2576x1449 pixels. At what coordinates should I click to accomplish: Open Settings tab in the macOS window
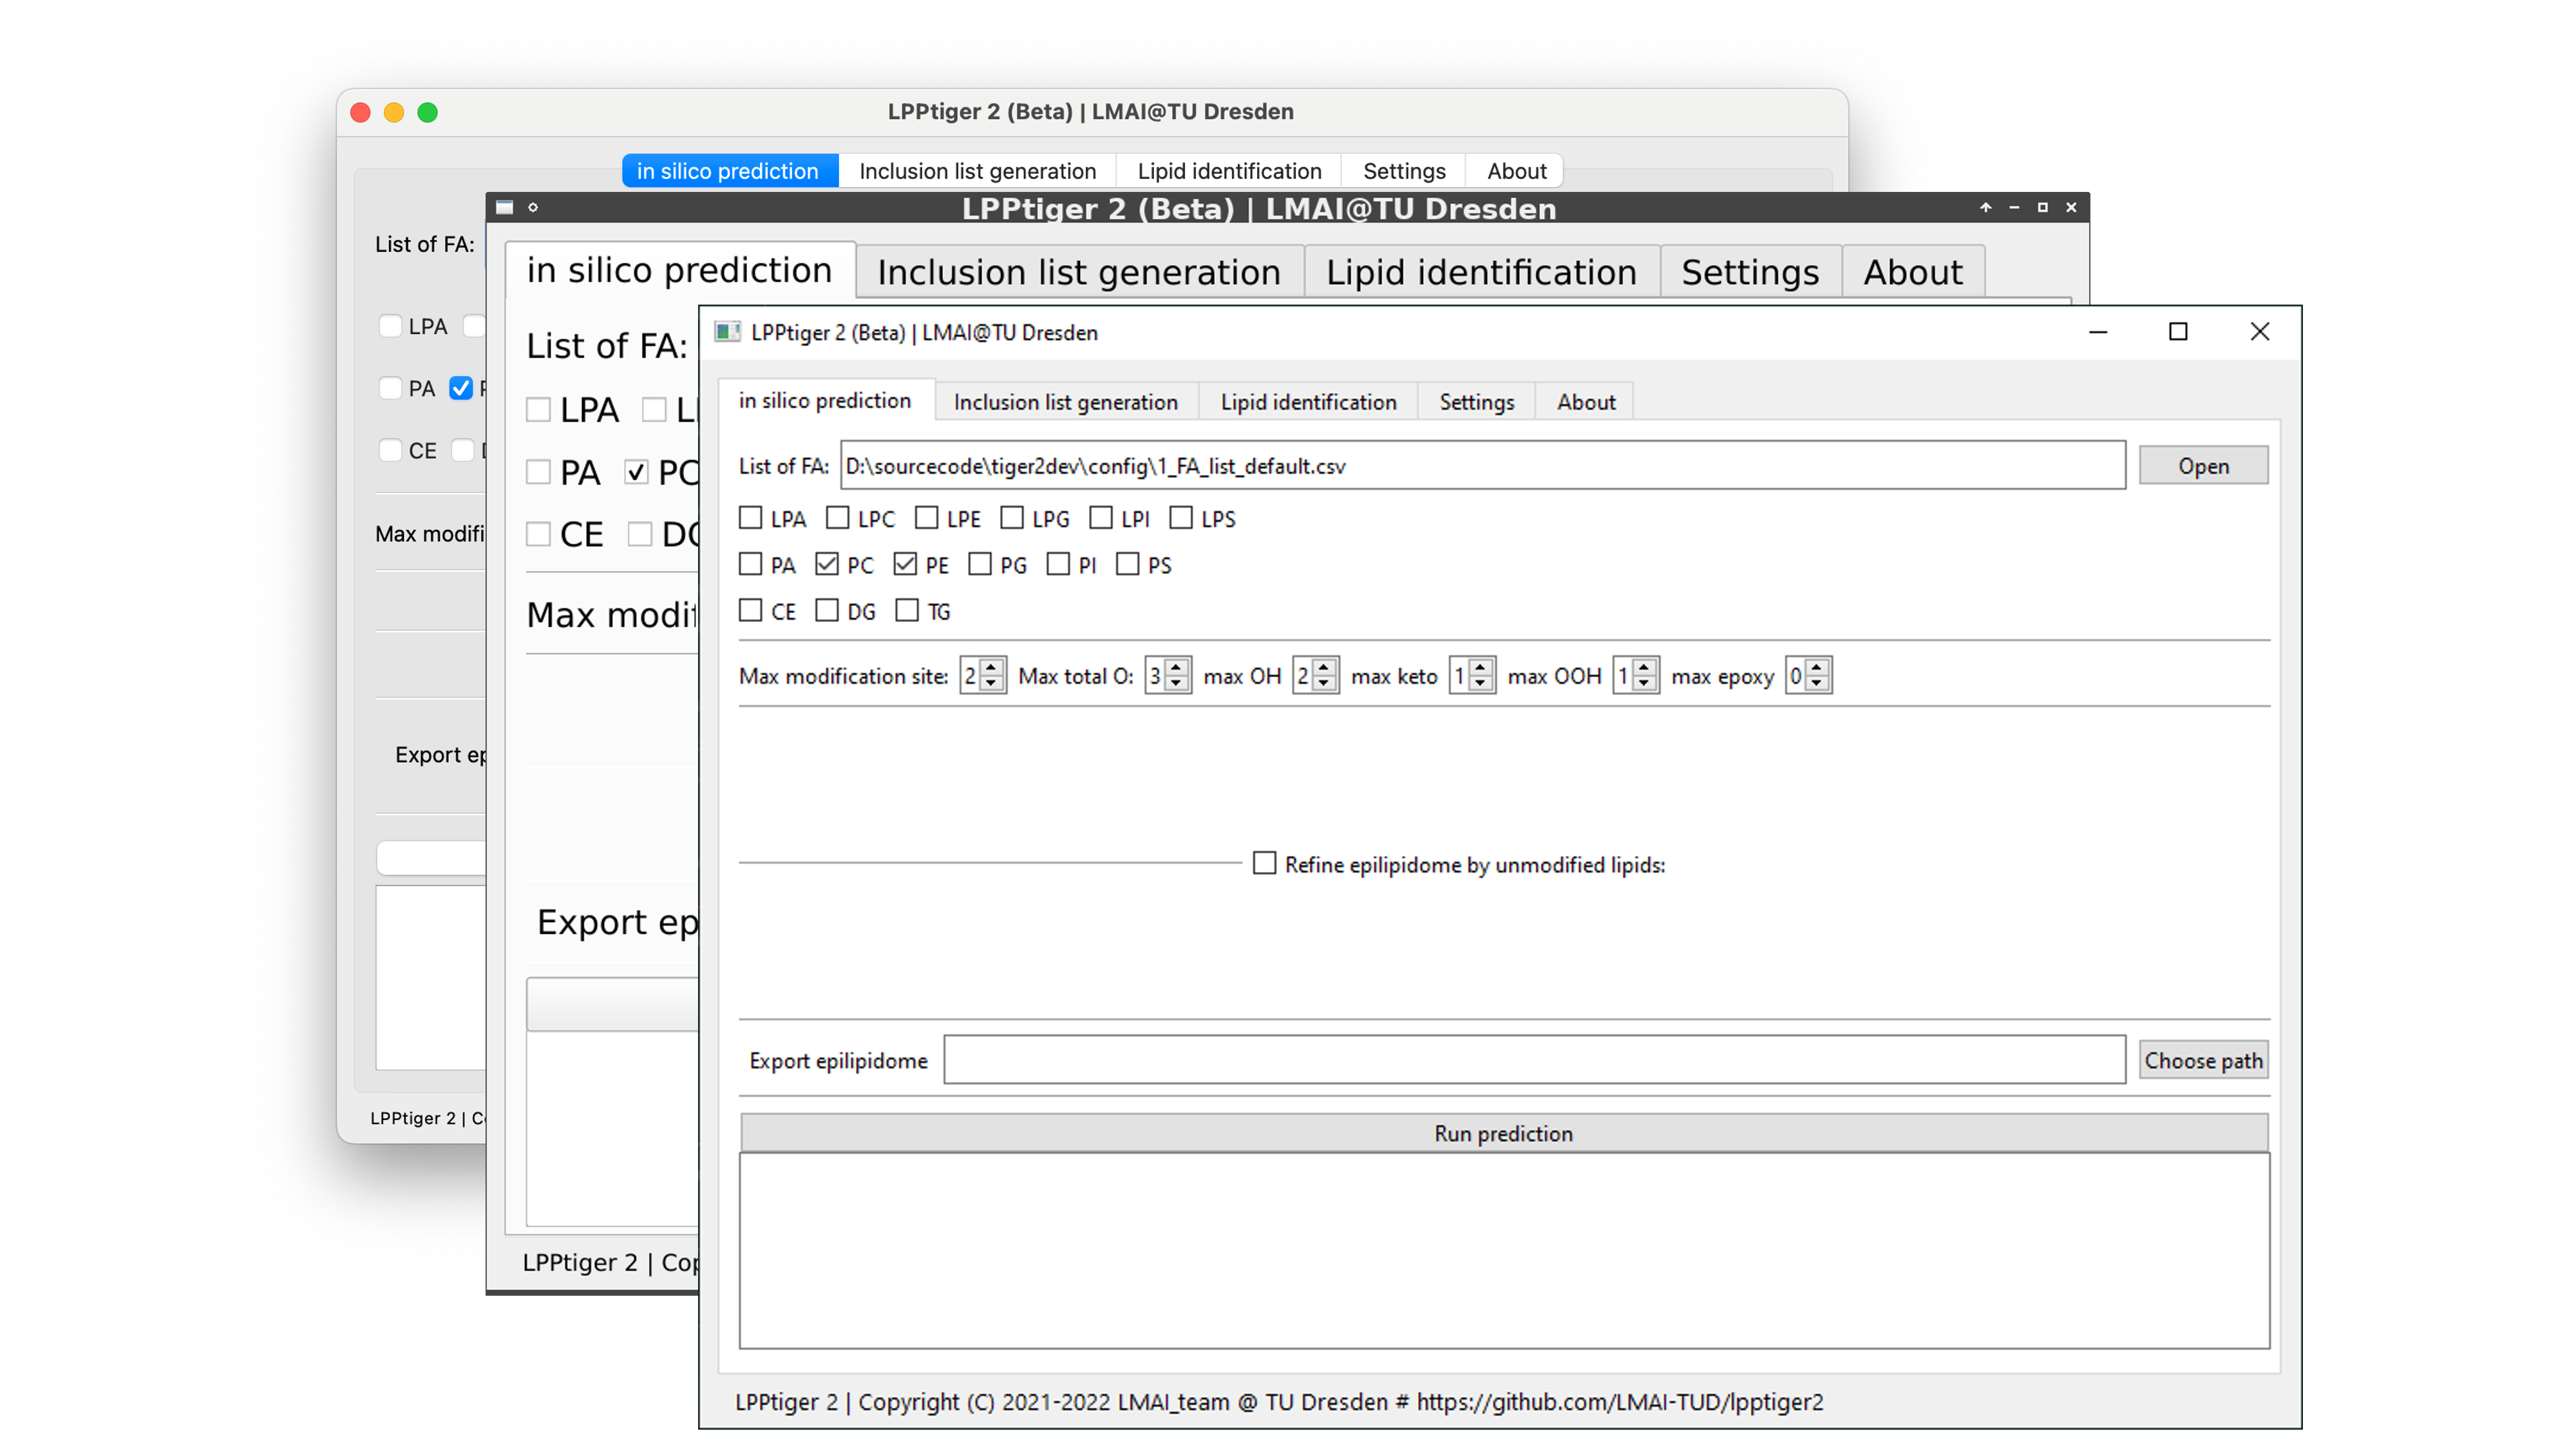[x=1404, y=171]
